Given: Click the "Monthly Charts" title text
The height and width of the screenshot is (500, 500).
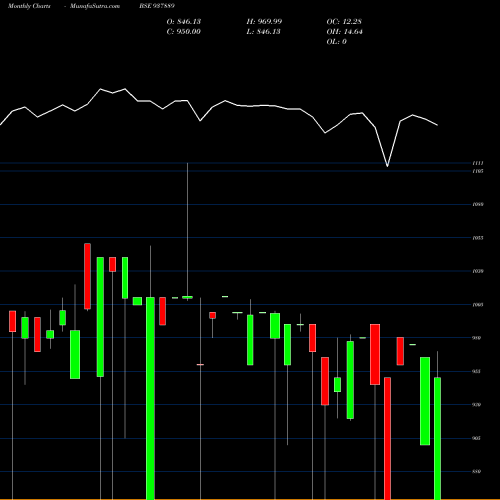Looking at the screenshot, I should [x=29, y=6].
